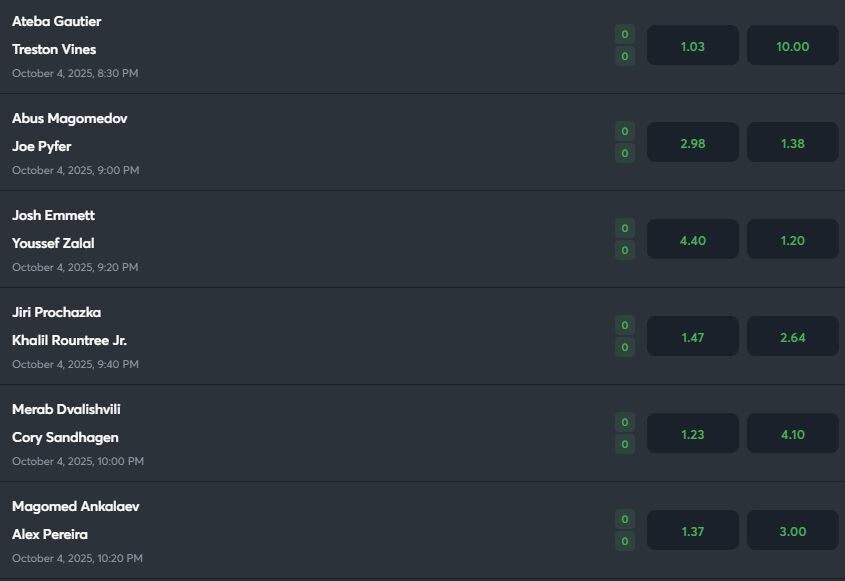Screen dimensions: 845x581
Task: Select Youssef Zalal odds 1.20
Action: tap(792, 240)
